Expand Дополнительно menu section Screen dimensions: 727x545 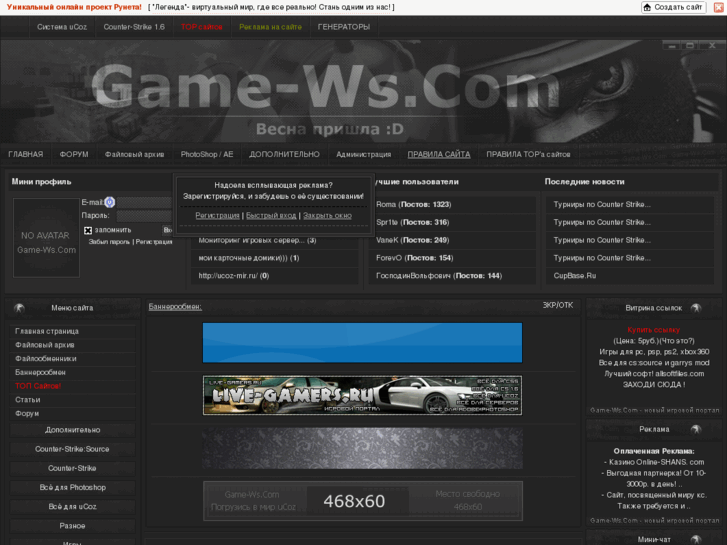coord(72,430)
